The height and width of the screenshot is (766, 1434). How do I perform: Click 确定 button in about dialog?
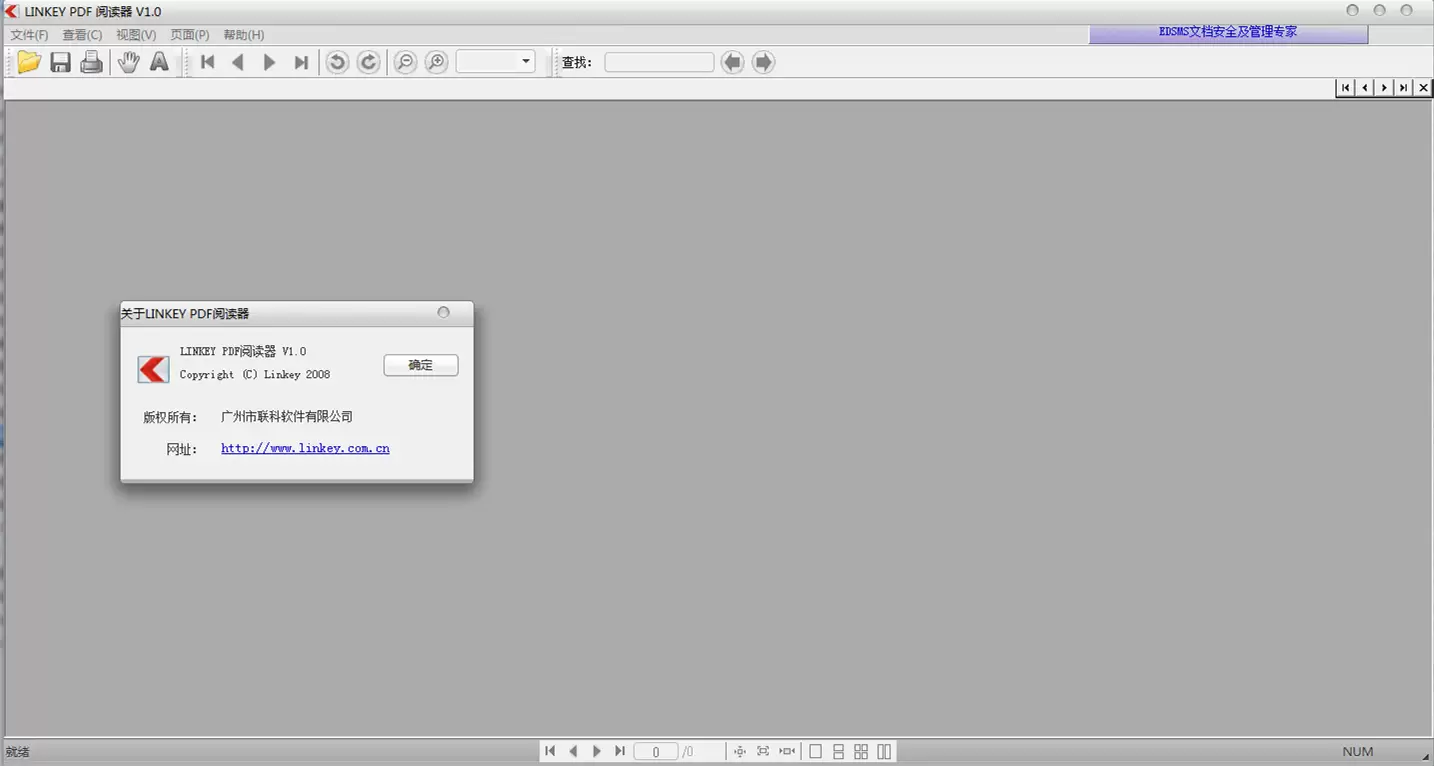(421, 365)
